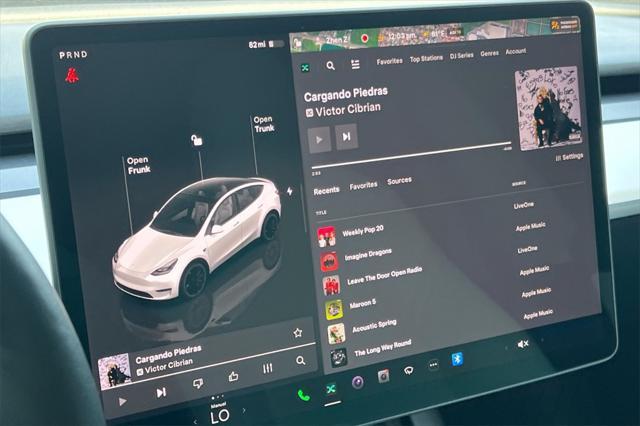Tap the PRND gear indicator
Viewport: 640px width, 426px height.
pyautogui.click(x=73, y=55)
